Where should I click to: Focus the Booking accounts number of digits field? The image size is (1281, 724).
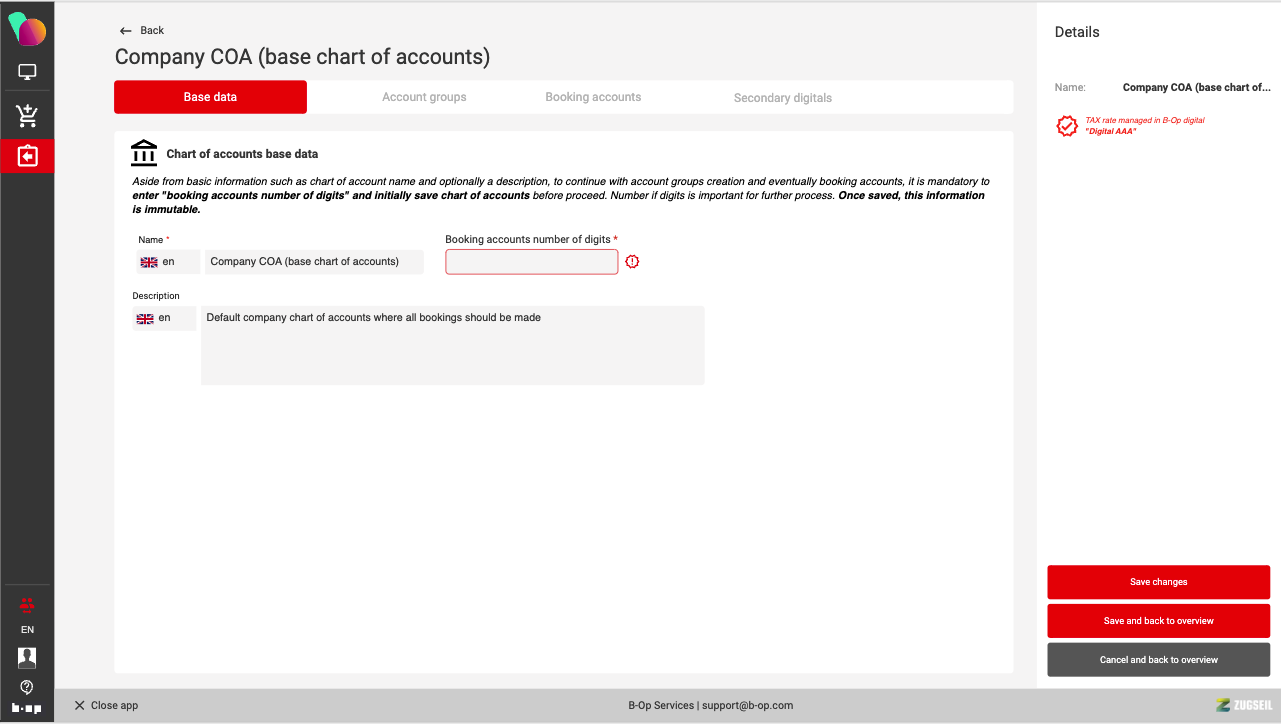point(531,262)
